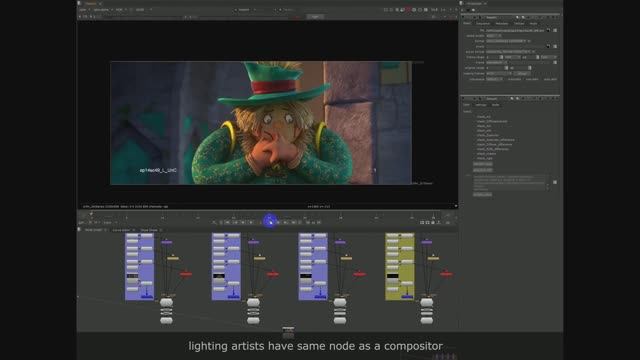Close the Read node properties panel
The image size is (640, 360).
[557, 18]
